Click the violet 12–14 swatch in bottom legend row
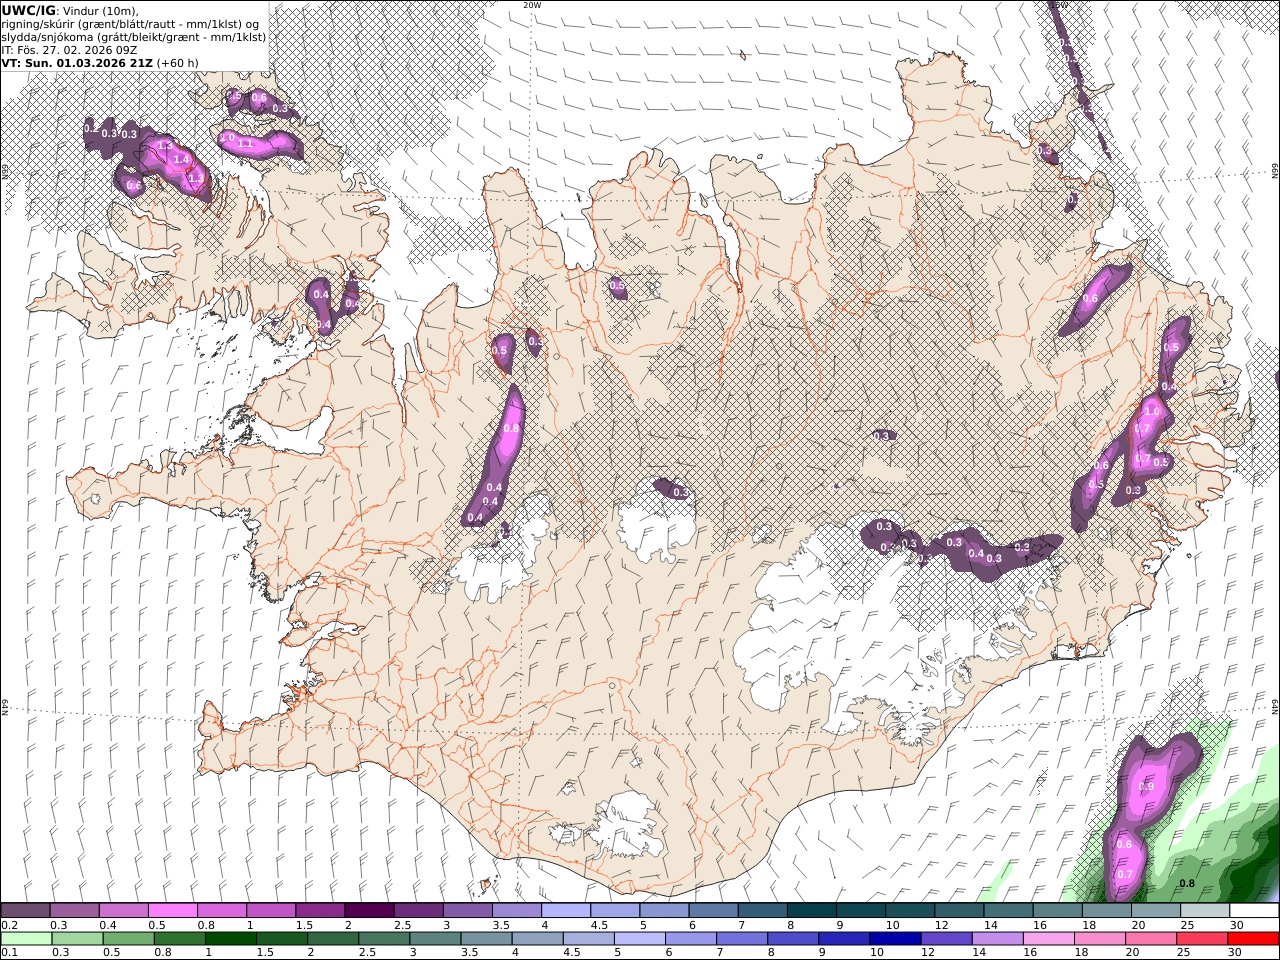This screenshot has width=1280, height=960. pos(945,939)
